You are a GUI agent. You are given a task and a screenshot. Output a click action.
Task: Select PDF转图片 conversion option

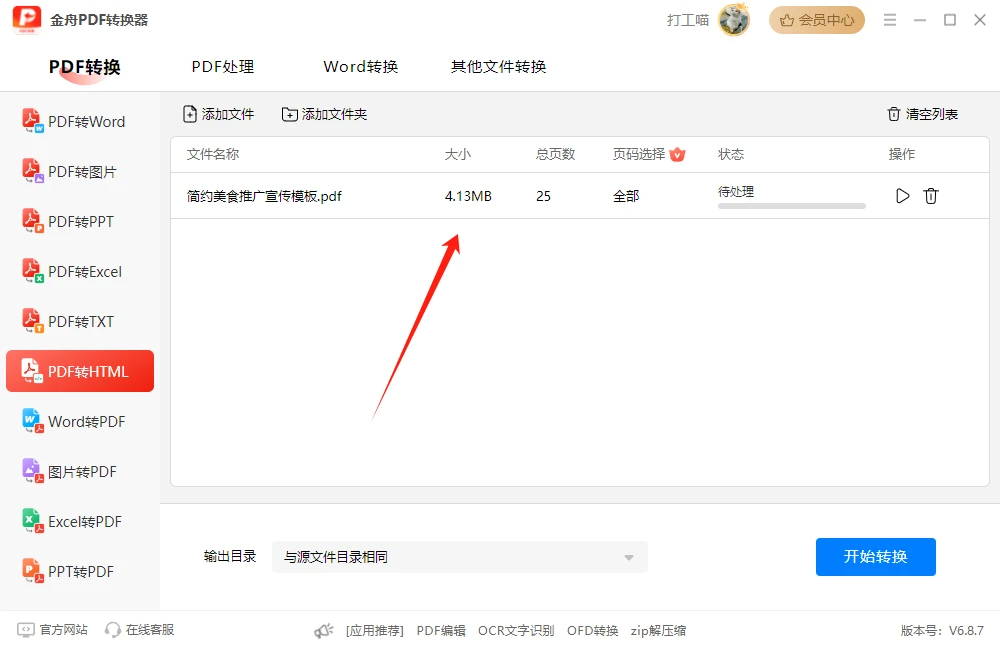80,172
